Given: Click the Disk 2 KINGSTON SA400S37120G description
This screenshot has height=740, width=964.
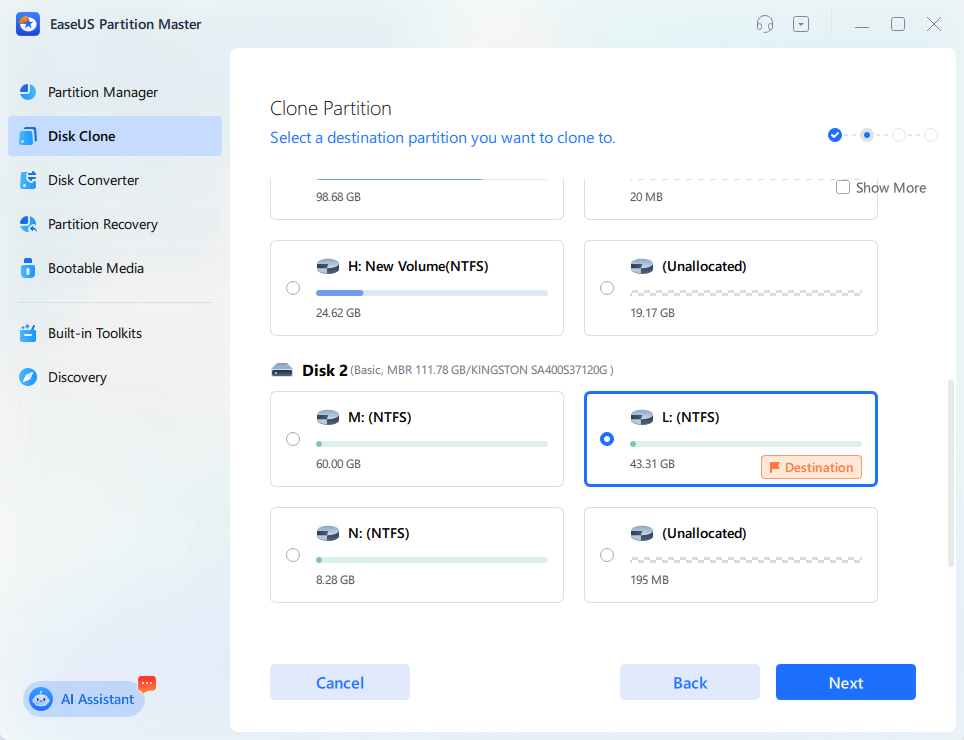Looking at the screenshot, I should [482, 370].
